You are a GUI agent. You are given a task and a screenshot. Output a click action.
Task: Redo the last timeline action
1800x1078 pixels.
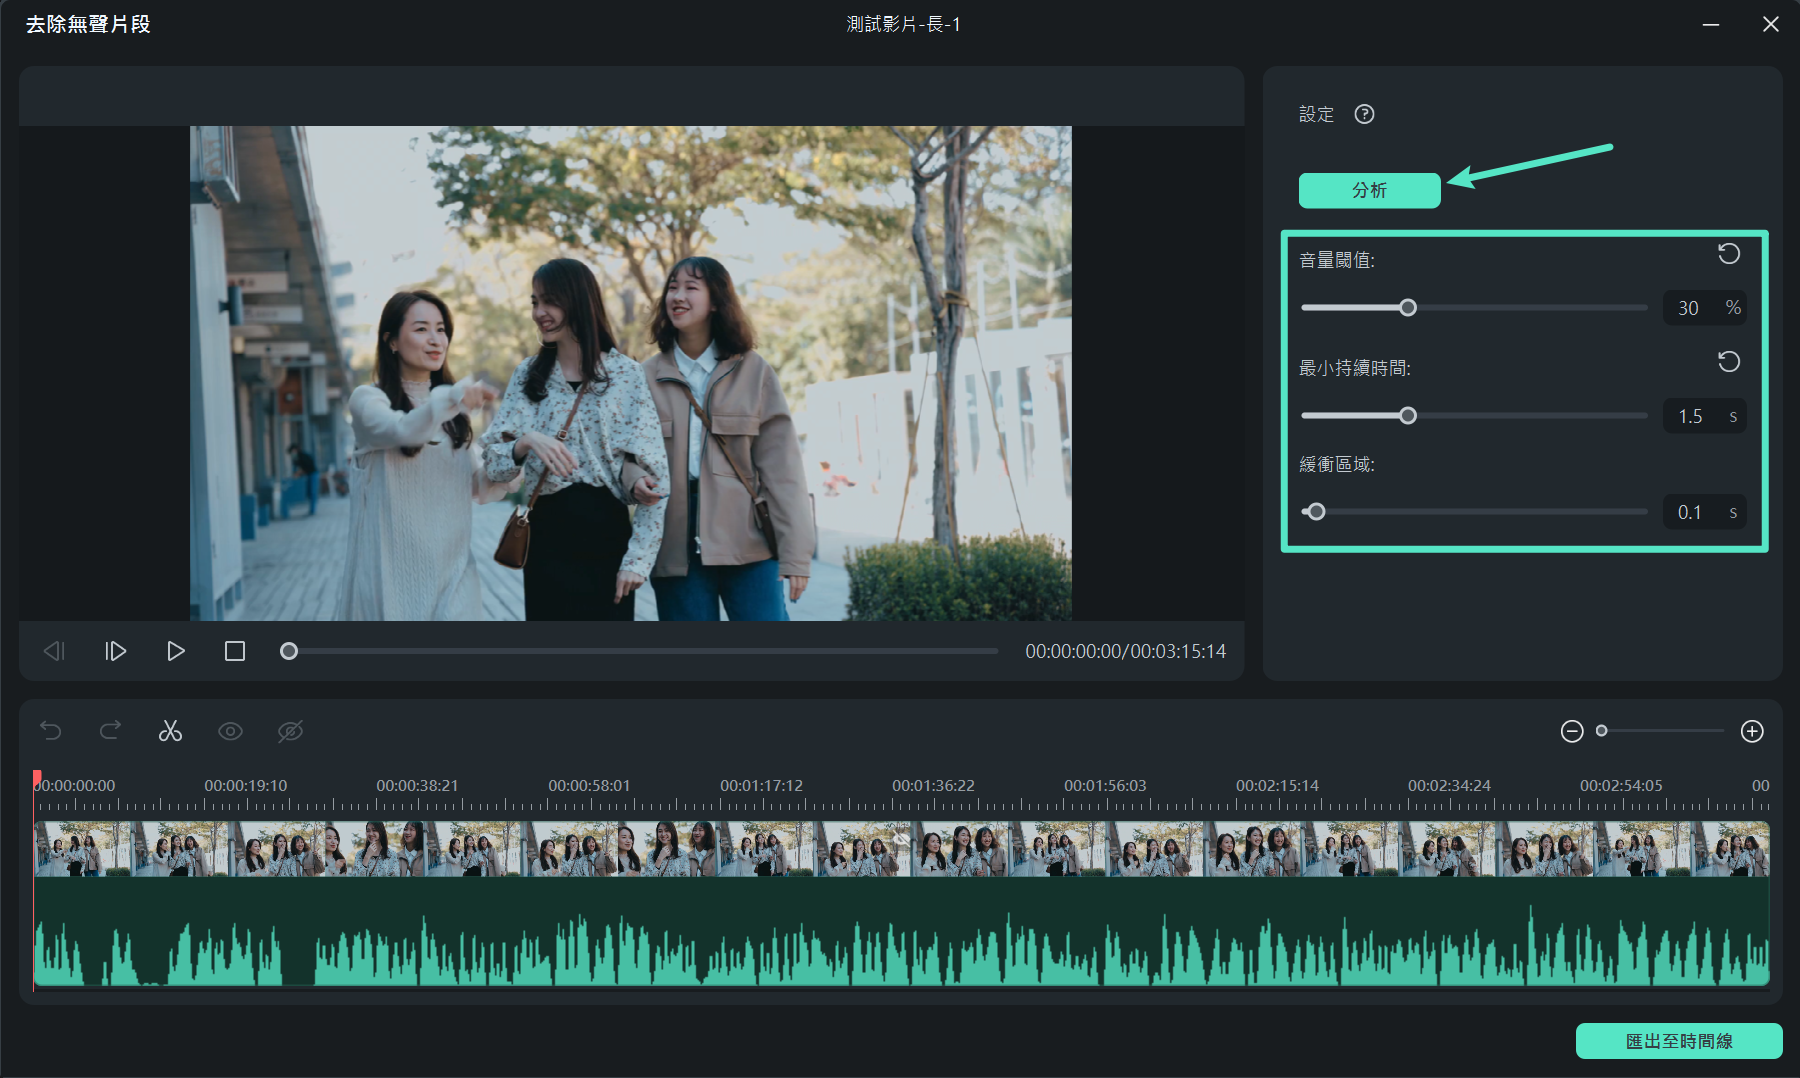[x=110, y=731]
